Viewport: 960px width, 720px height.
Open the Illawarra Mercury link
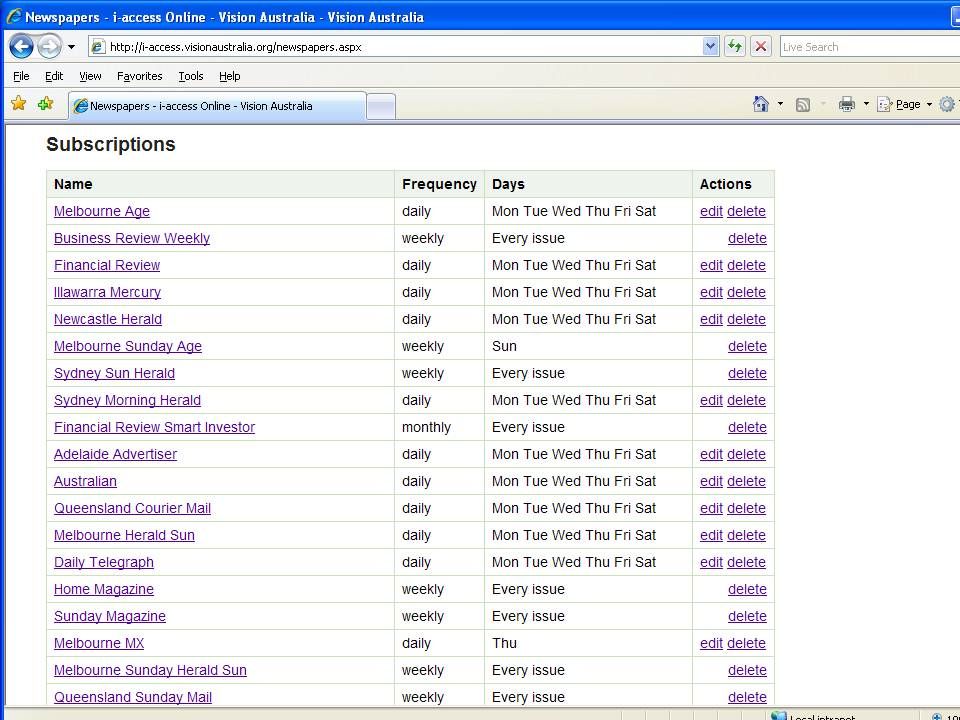click(x=107, y=292)
